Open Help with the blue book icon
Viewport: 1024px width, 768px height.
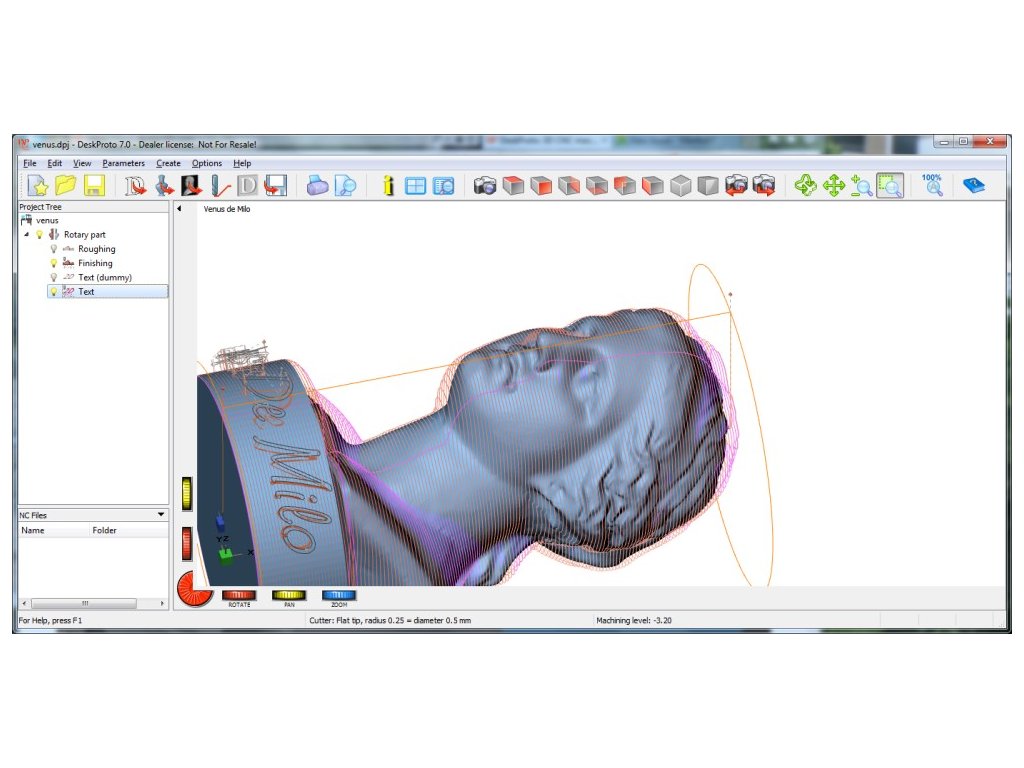(974, 186)
